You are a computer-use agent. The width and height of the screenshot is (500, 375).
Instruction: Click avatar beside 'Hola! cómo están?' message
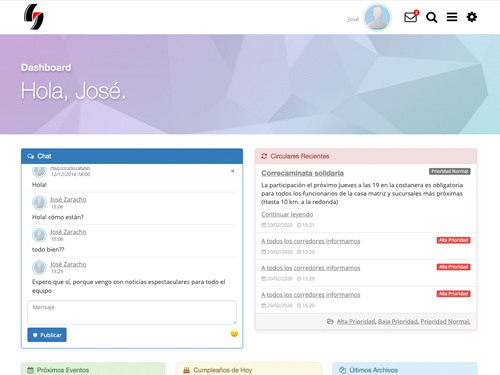[39, 202]
